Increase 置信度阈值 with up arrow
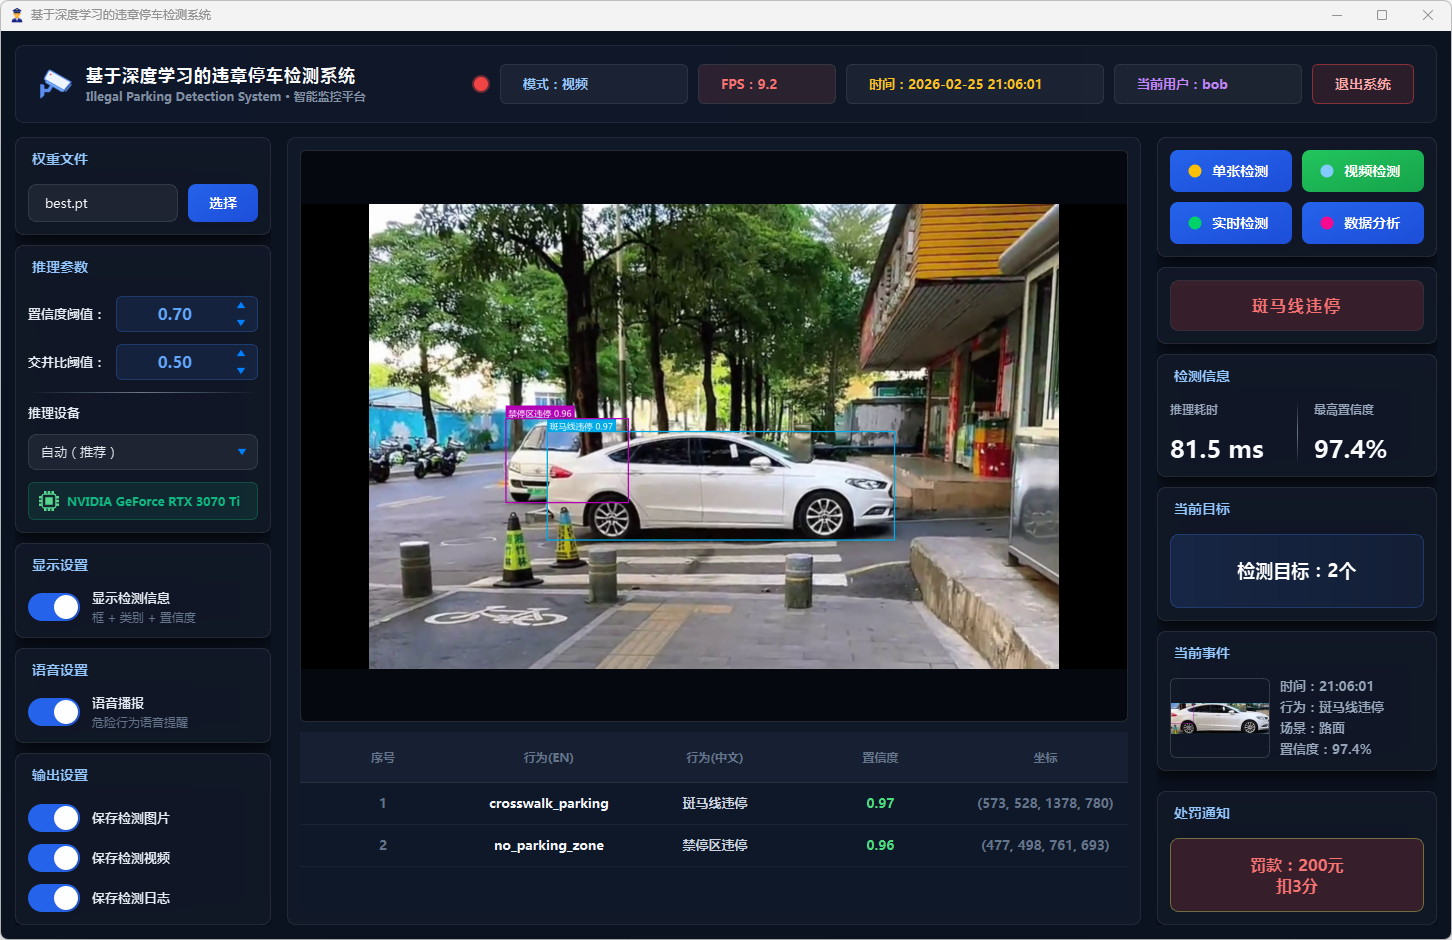 click(241, 306)
